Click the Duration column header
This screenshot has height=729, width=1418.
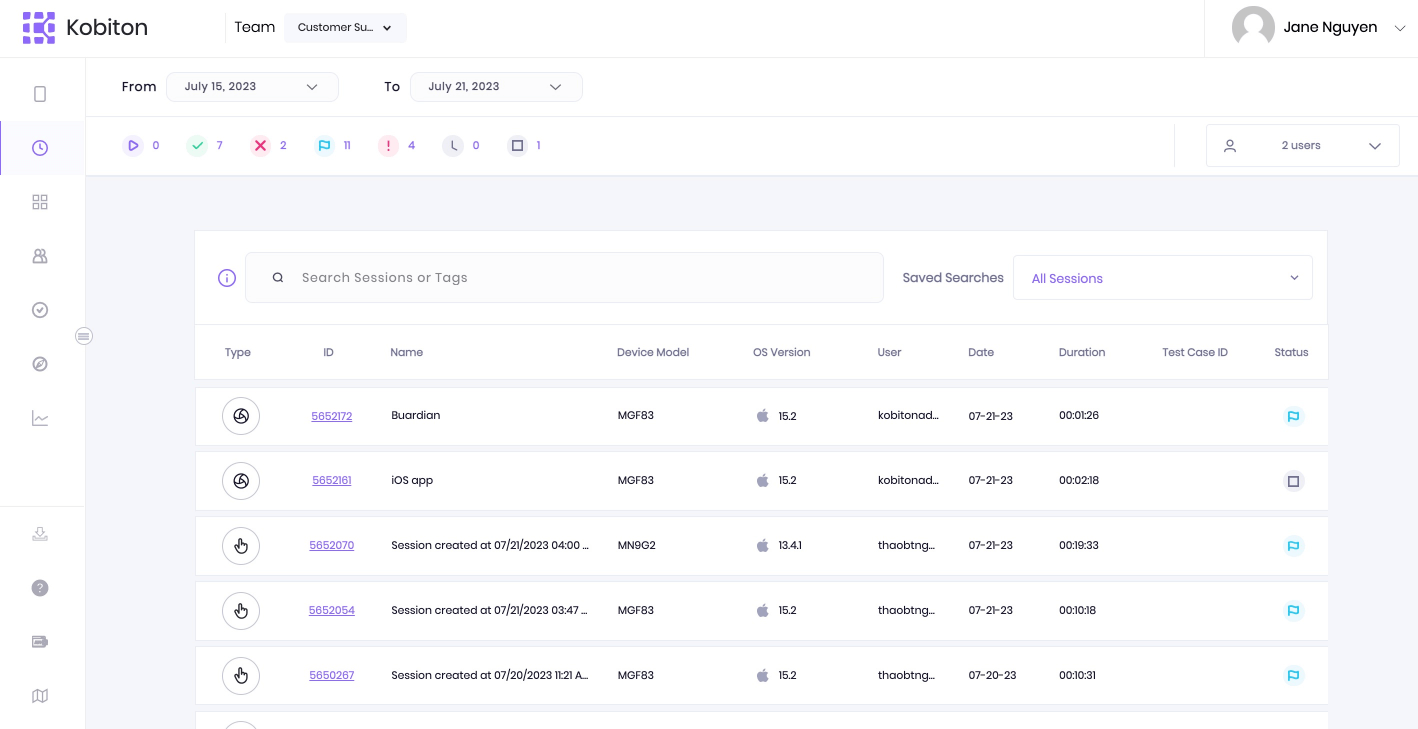1081,352
